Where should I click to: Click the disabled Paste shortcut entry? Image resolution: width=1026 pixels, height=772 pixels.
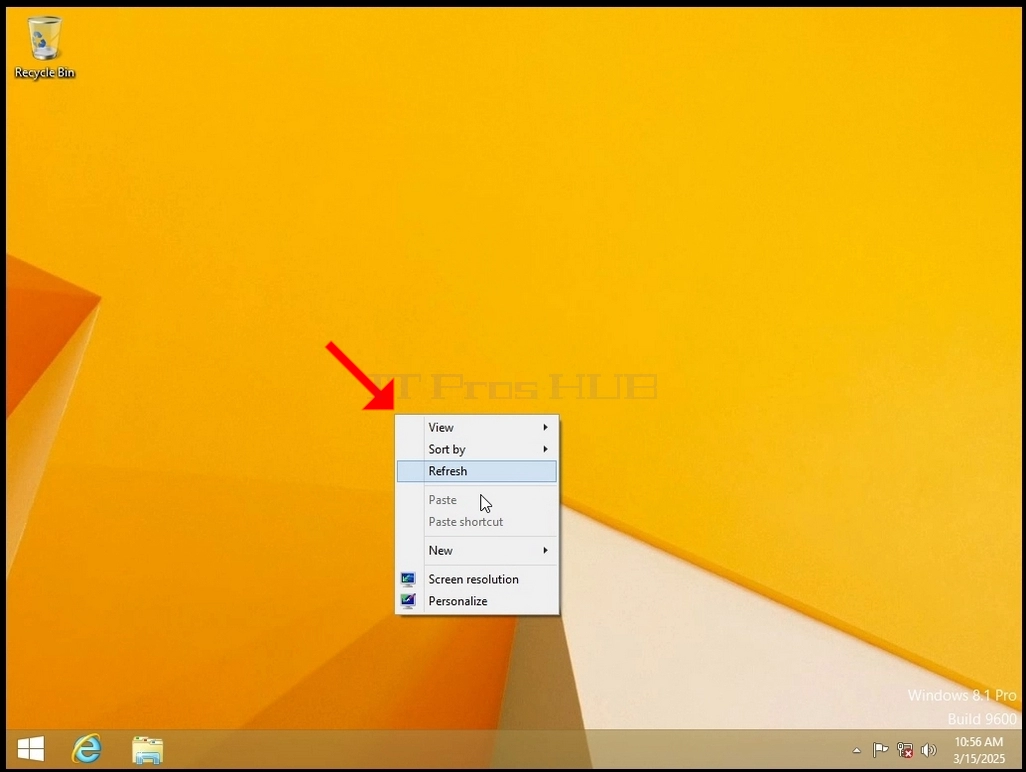pos(477,521)
